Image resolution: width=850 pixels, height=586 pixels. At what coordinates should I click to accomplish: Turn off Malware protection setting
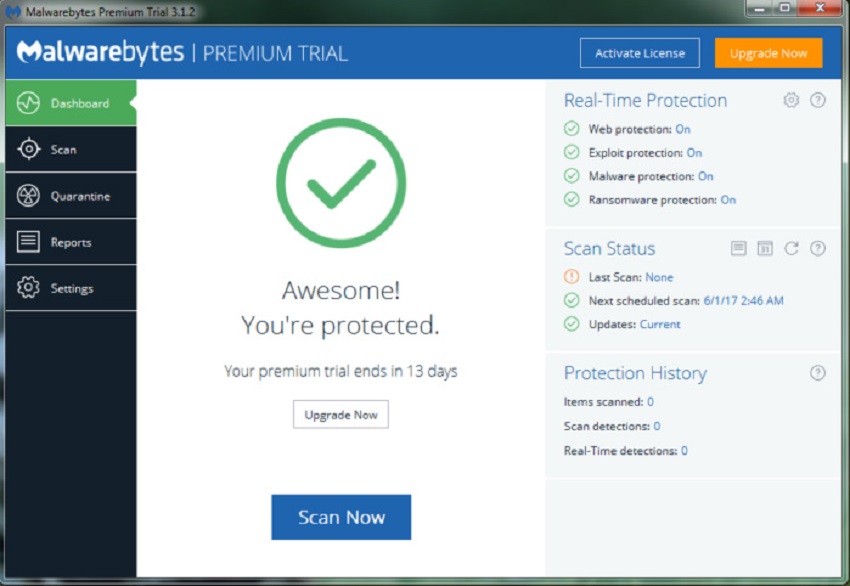click(705, 176)
